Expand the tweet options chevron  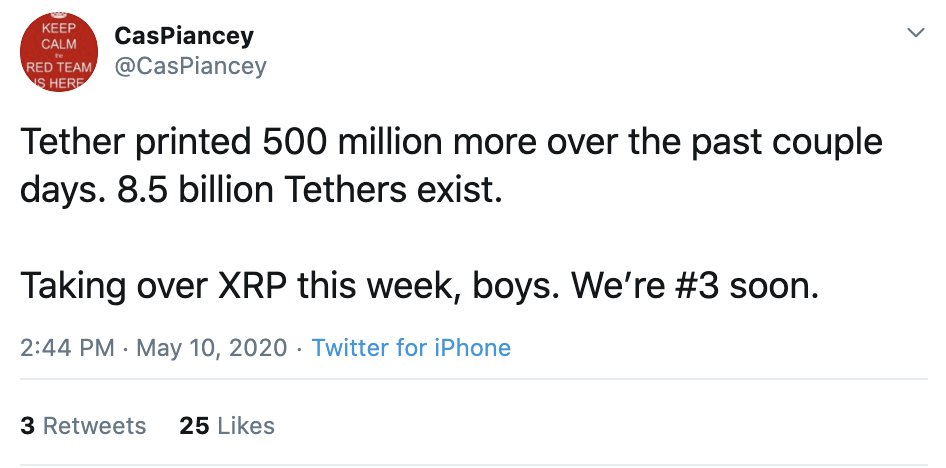point(915,34)
